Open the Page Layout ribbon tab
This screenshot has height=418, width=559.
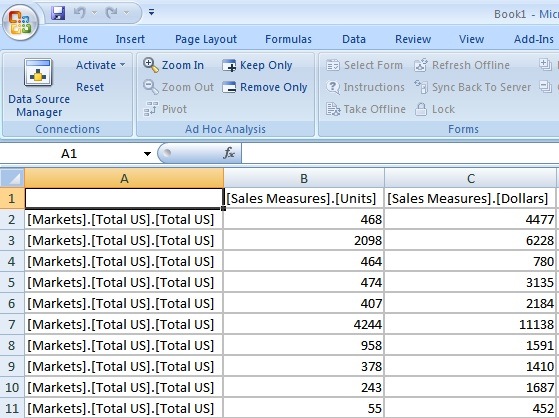coord(206,39)
